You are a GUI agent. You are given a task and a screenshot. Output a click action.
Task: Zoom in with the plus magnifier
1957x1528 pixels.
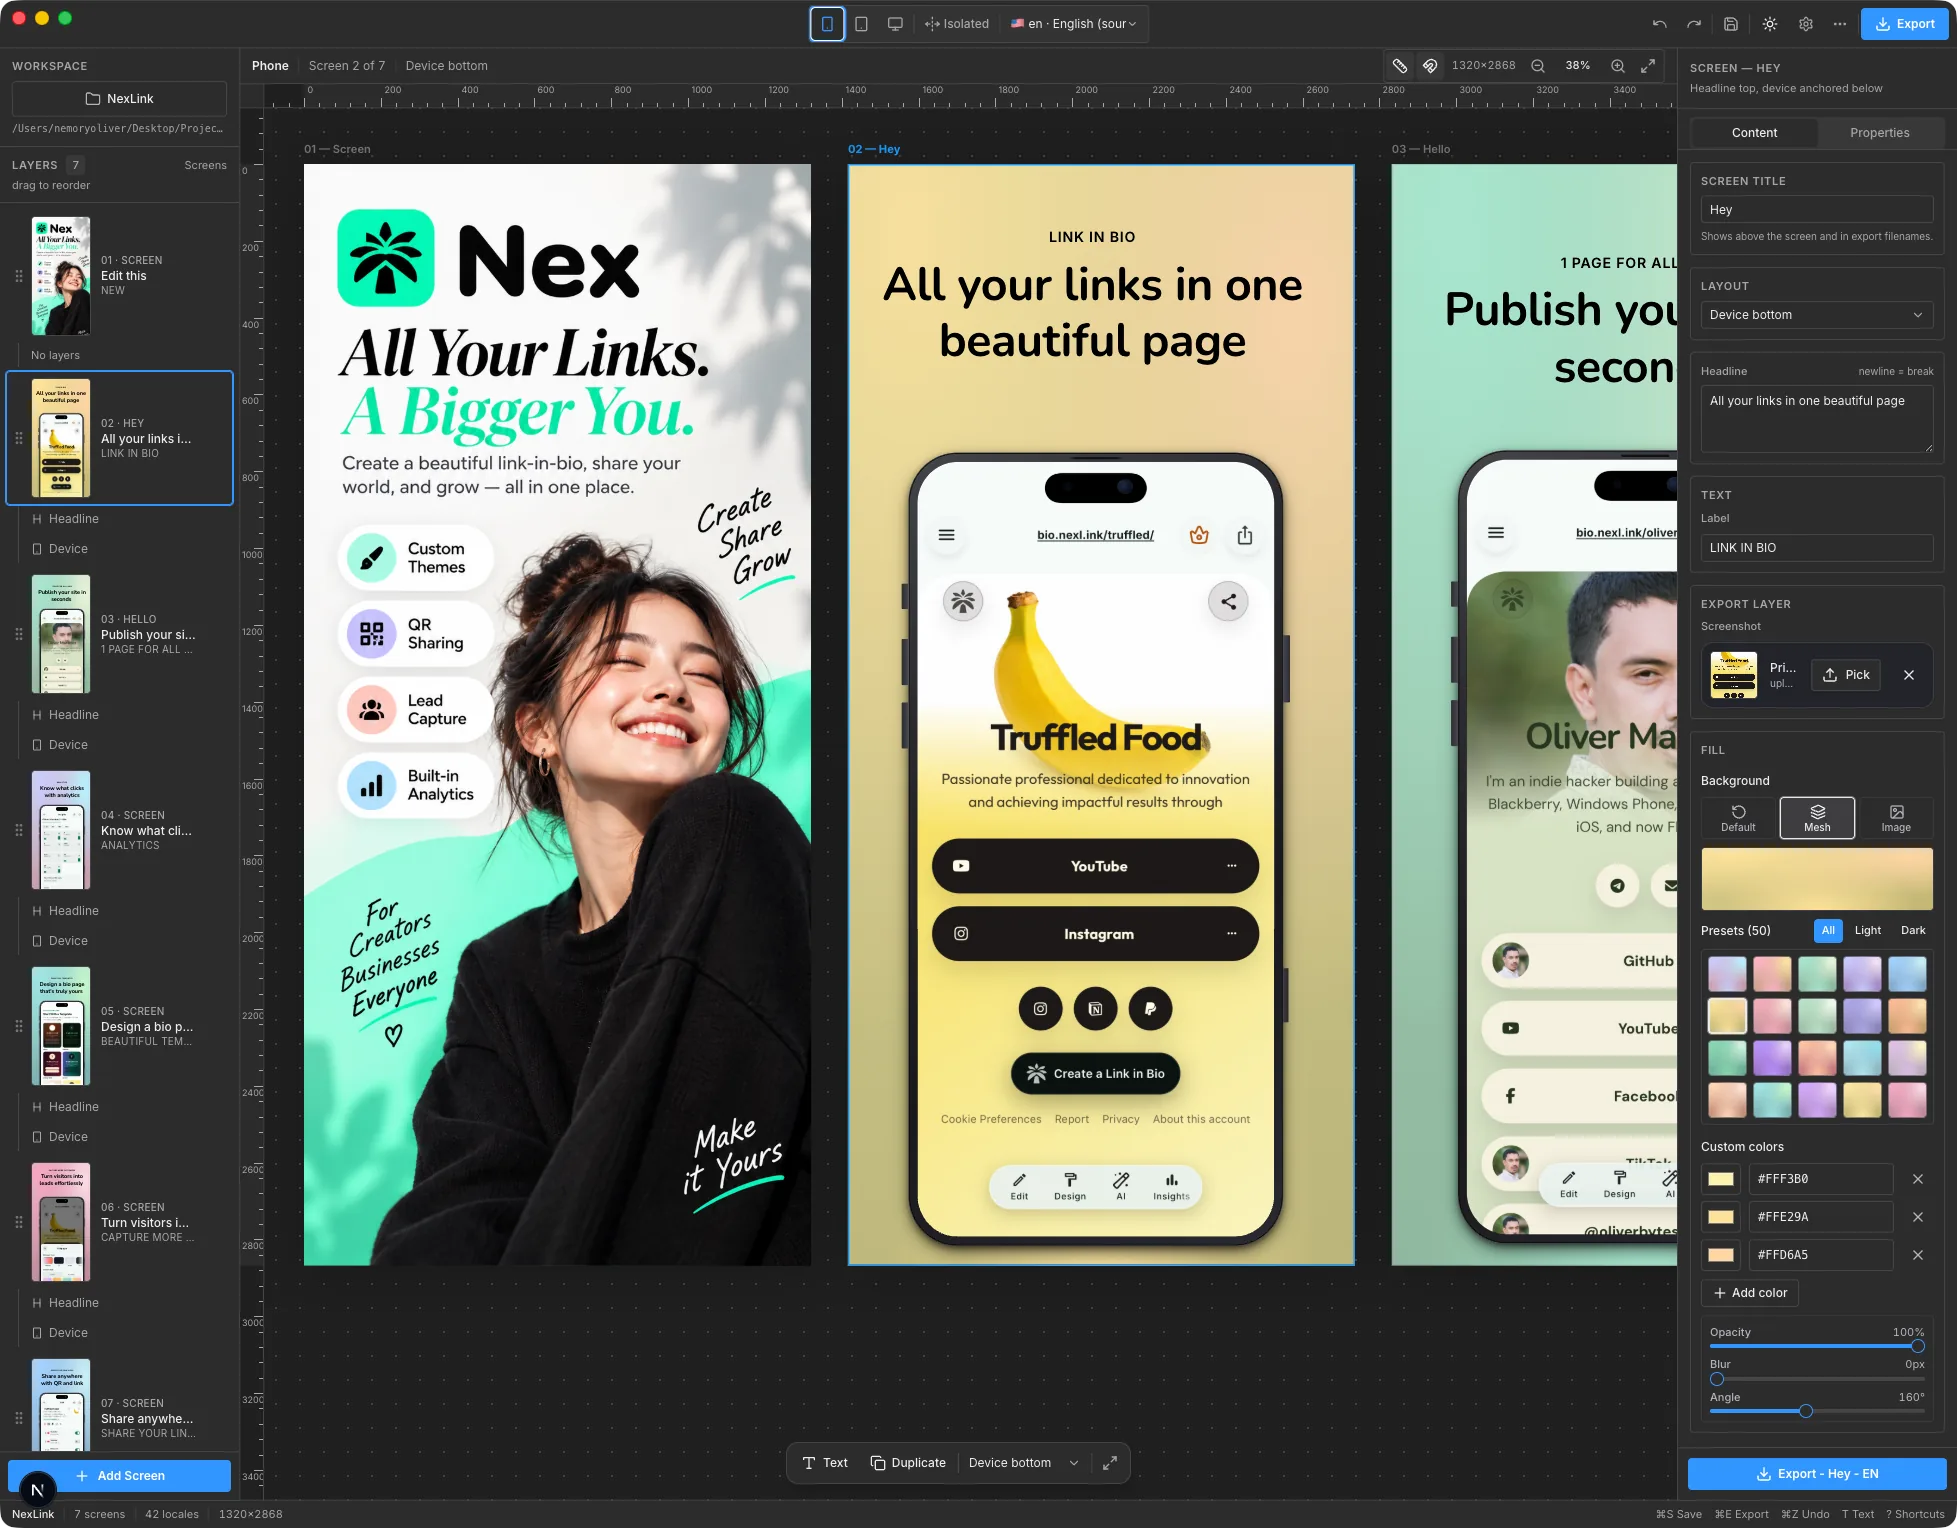click(1617, 66)
